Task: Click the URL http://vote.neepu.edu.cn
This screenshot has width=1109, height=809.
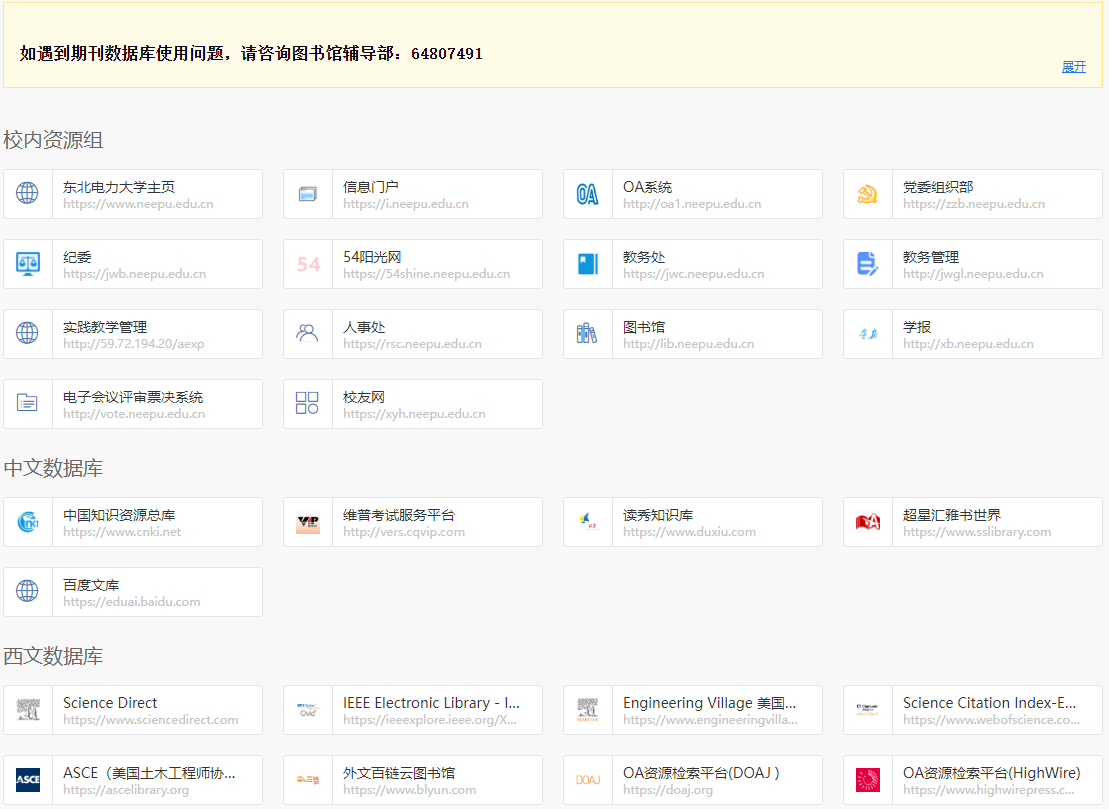Action: coord(134,414)
